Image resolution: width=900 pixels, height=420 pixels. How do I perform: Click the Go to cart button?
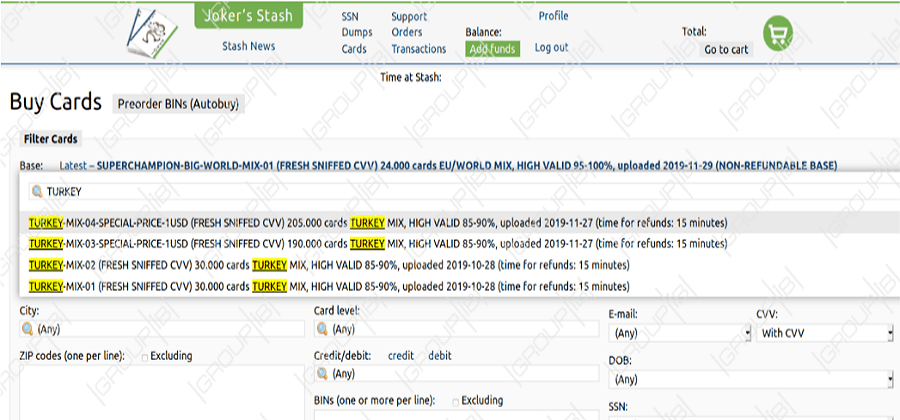(x=726, y=50)
